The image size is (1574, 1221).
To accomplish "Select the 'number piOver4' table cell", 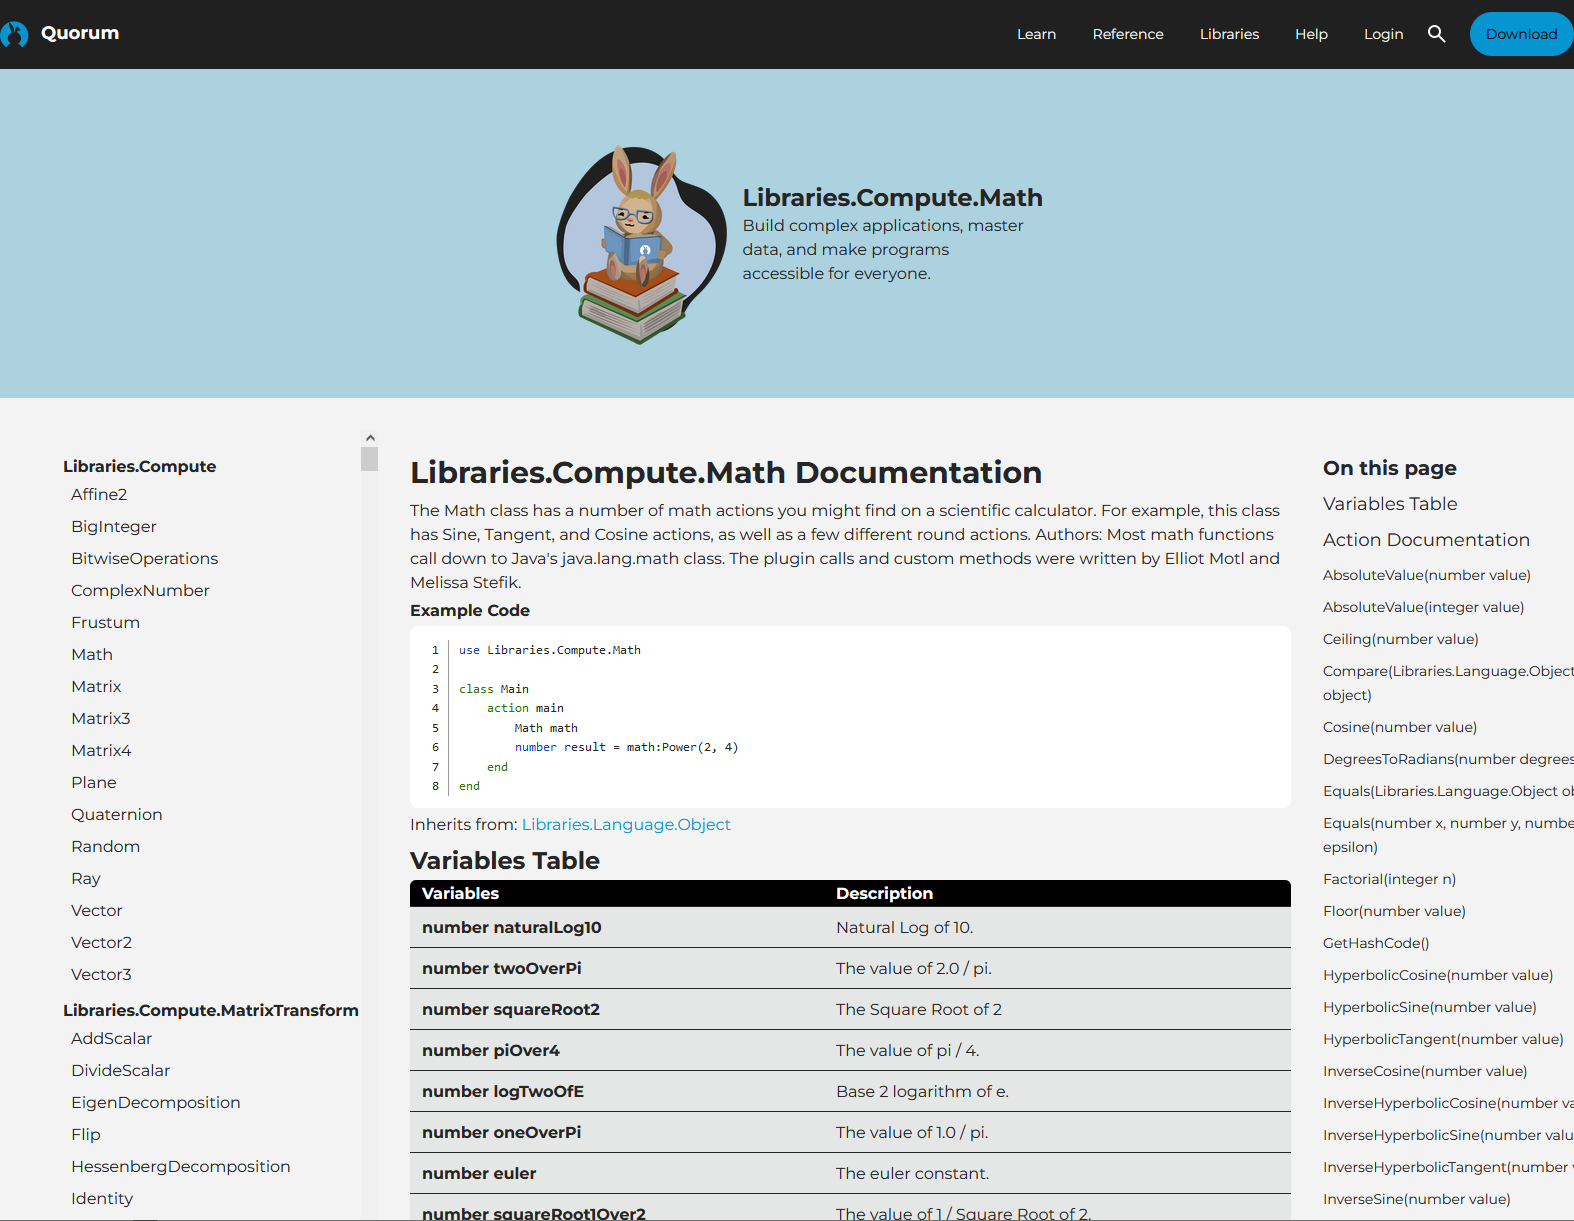I will (617, 1050).
